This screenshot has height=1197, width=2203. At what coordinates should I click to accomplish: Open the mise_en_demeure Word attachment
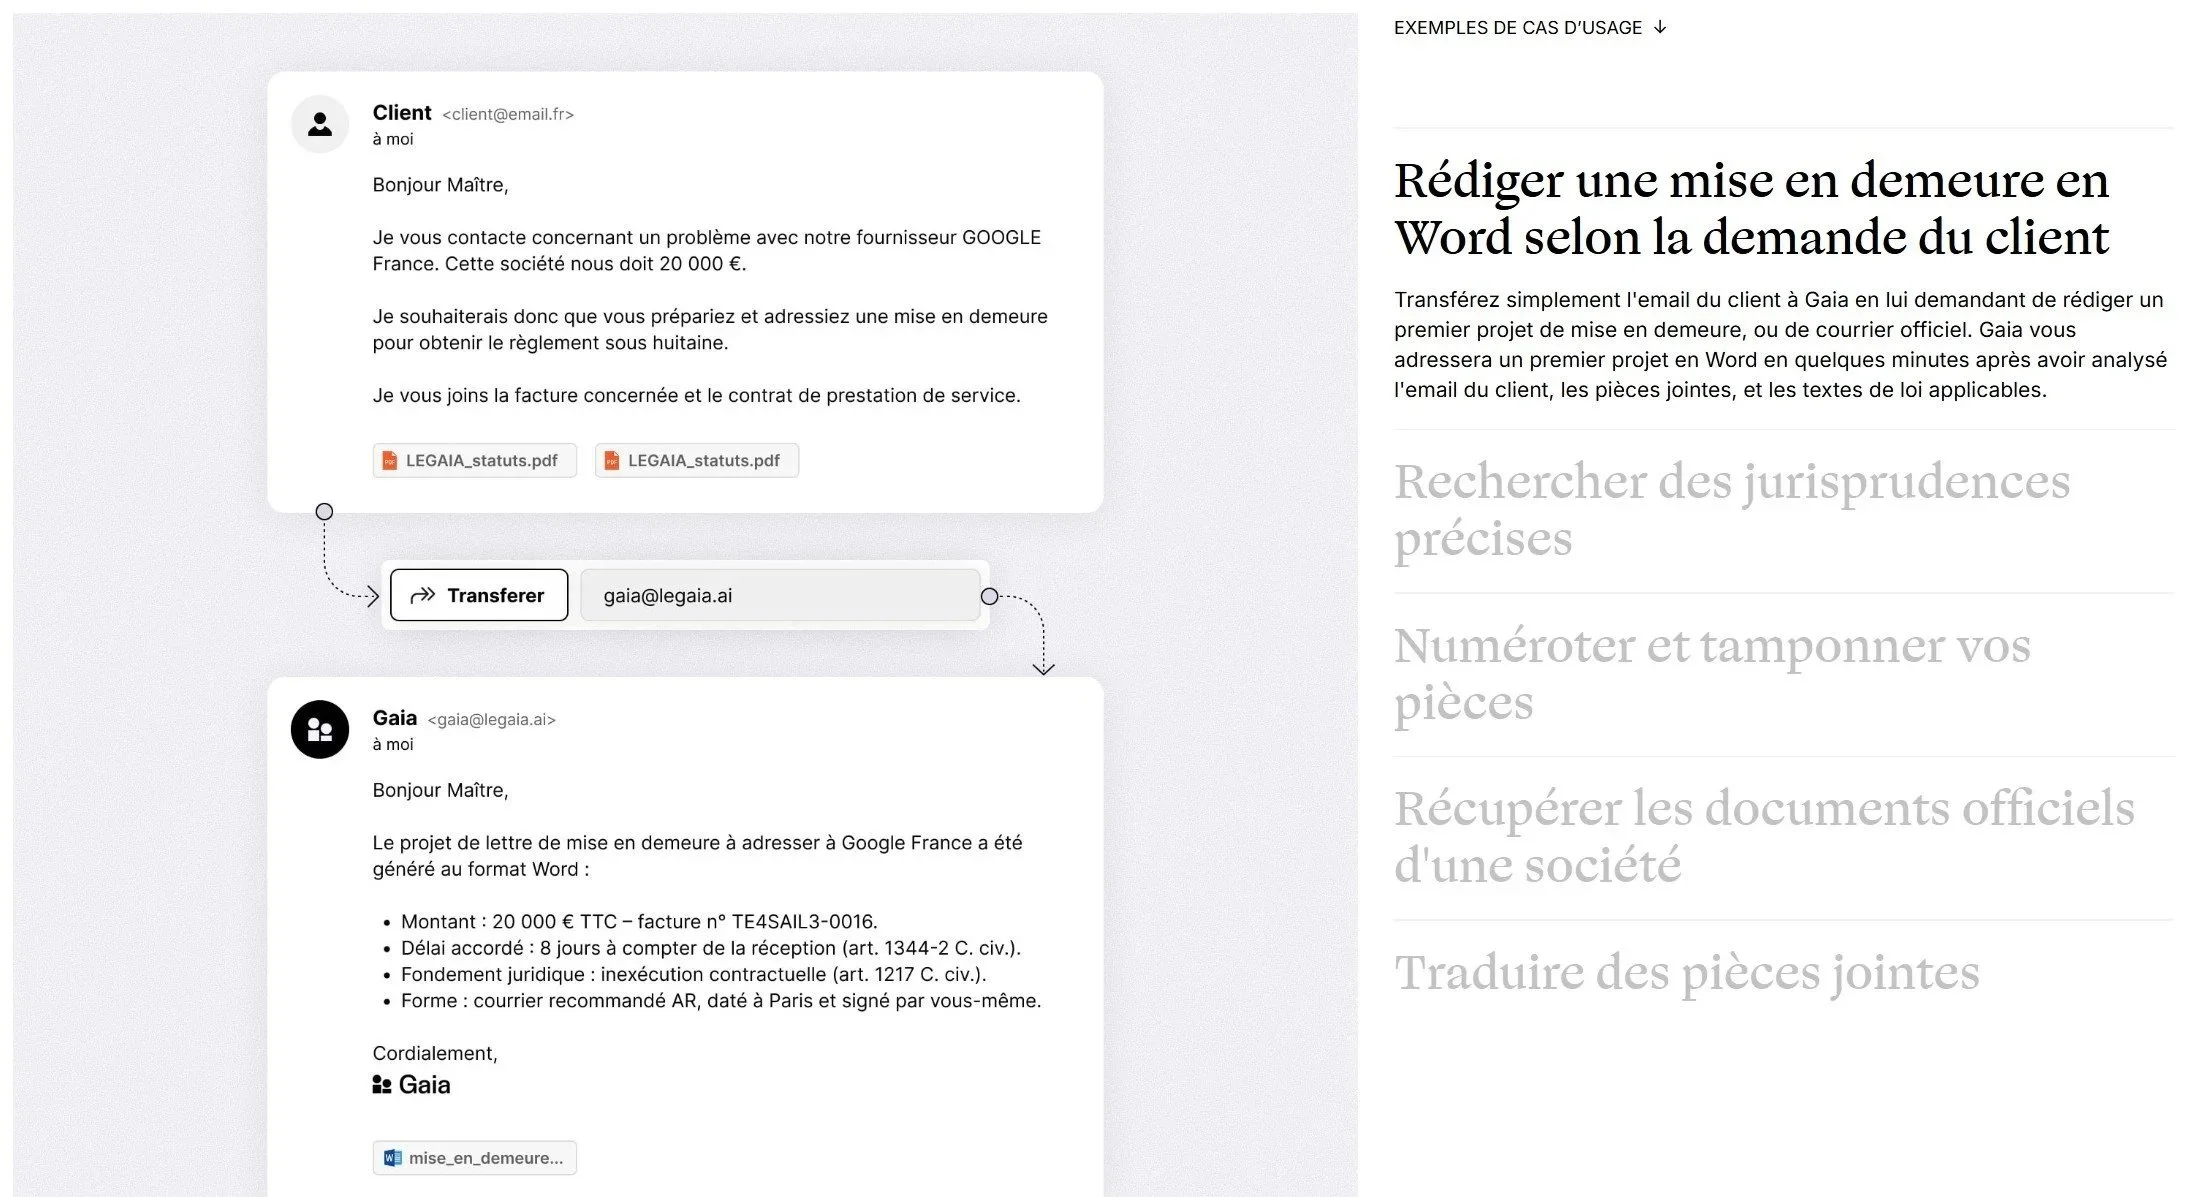pos(485,1158)
